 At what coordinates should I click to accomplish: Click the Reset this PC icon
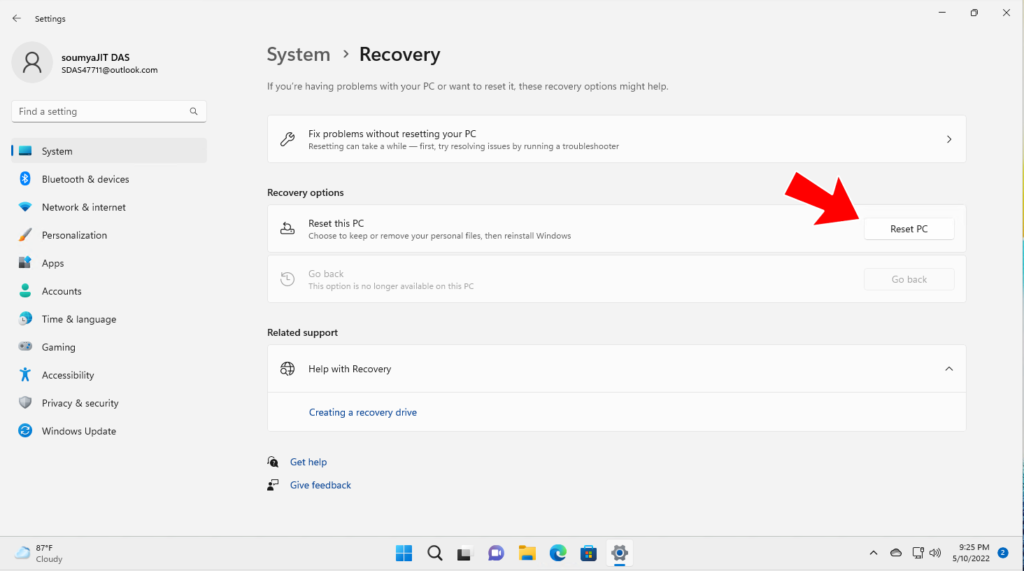tap(287, 229)
